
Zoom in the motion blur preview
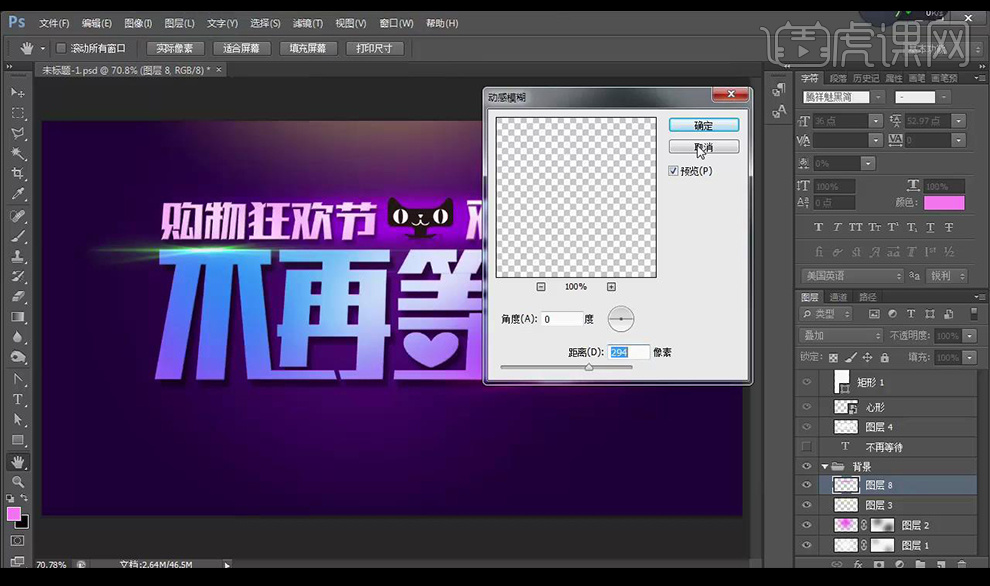(611, 287)
